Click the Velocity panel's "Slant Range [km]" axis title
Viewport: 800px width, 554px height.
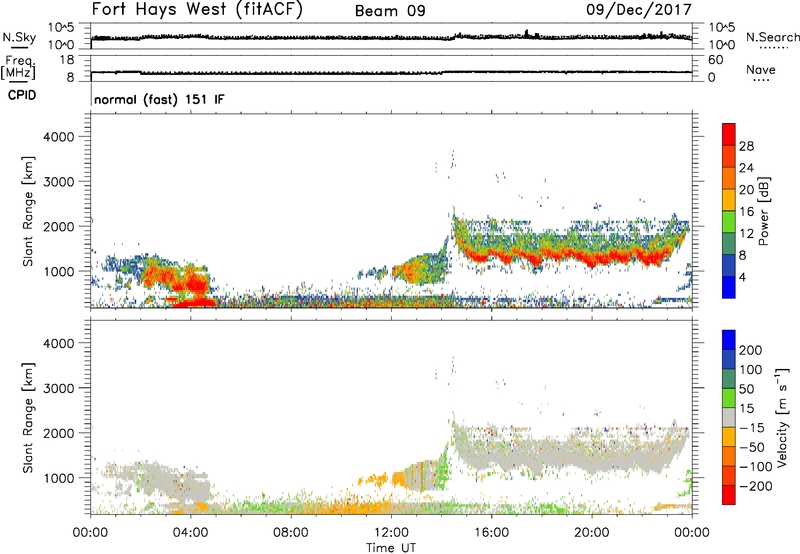pos(28,418)
